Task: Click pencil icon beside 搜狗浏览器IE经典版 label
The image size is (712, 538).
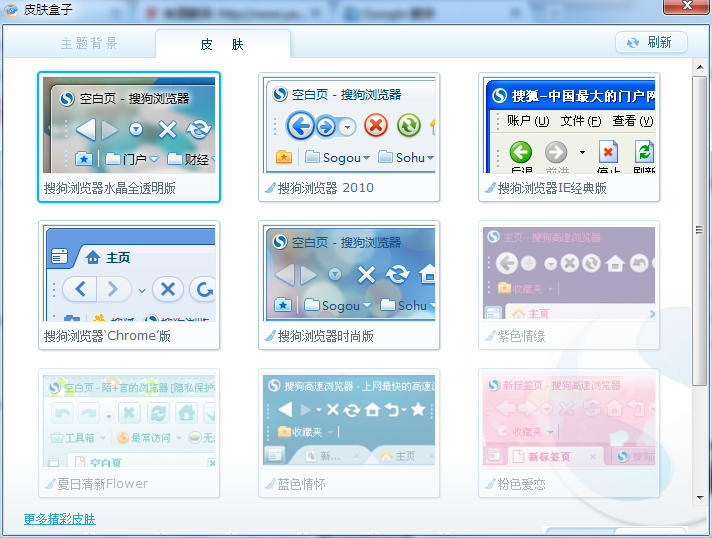Action: point(489,188)
